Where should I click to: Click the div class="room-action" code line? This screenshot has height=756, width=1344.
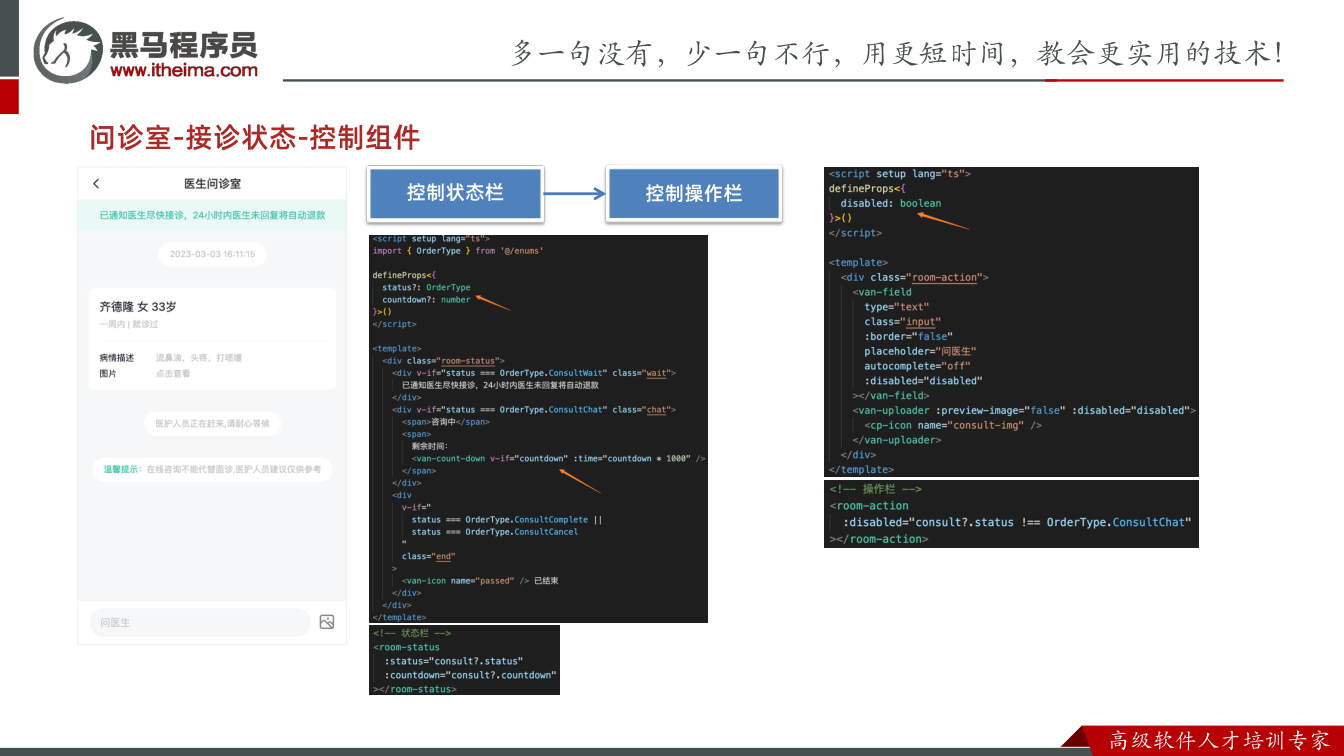point(914,277)
